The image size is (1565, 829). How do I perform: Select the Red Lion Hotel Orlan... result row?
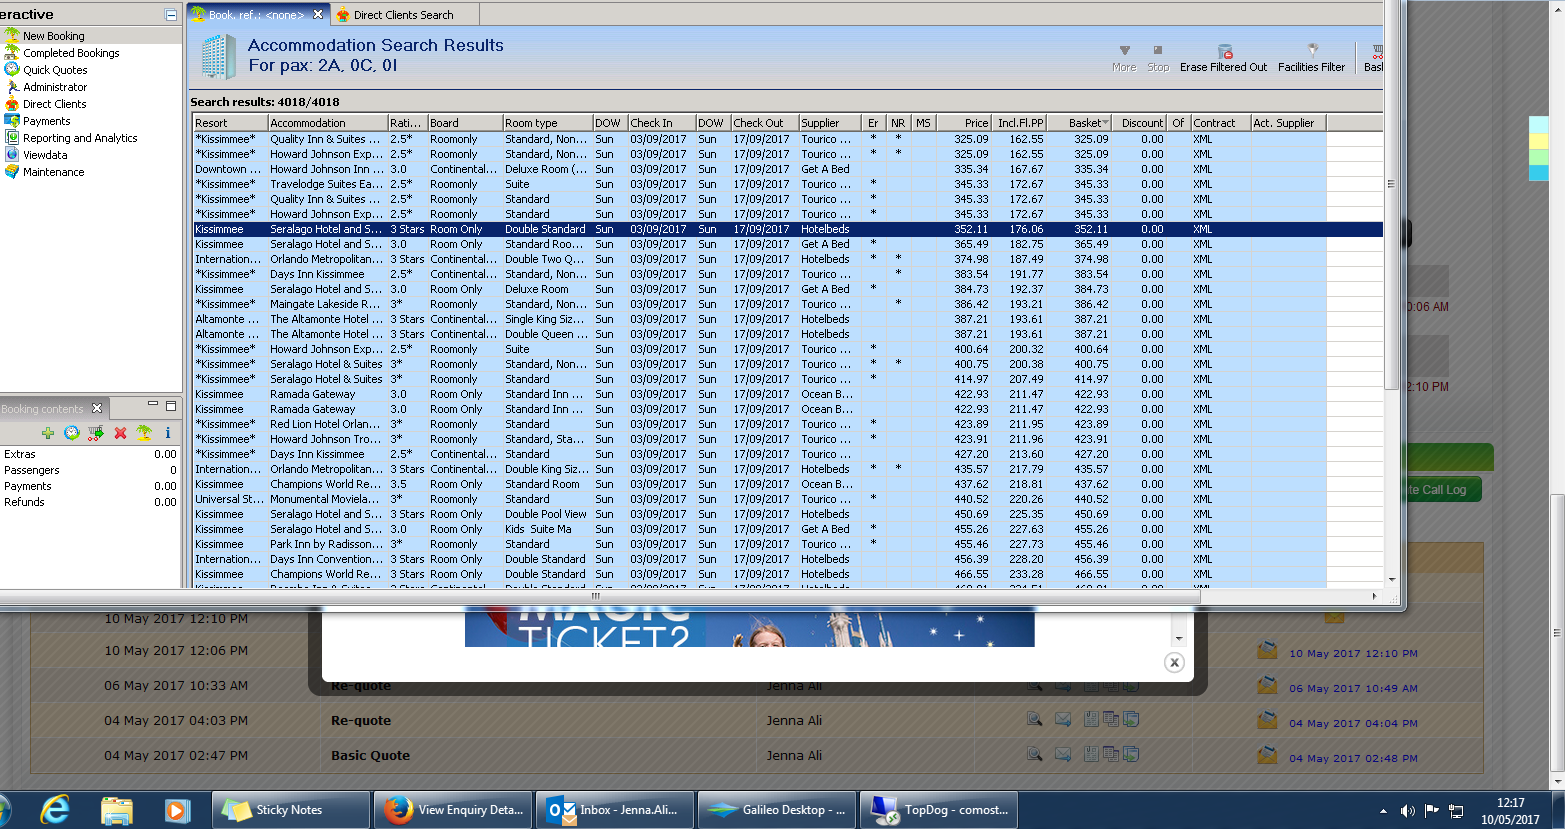[x=788, y=424]
